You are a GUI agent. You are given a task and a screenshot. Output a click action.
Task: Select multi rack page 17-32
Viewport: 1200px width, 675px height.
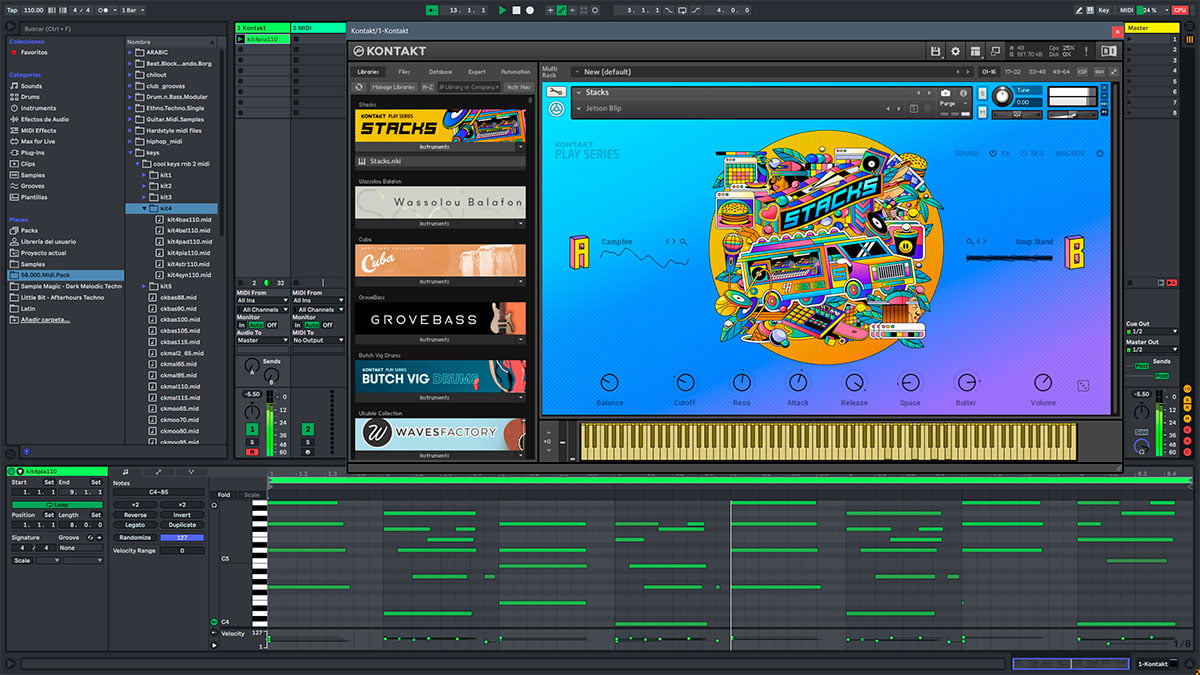[1011, 72]
